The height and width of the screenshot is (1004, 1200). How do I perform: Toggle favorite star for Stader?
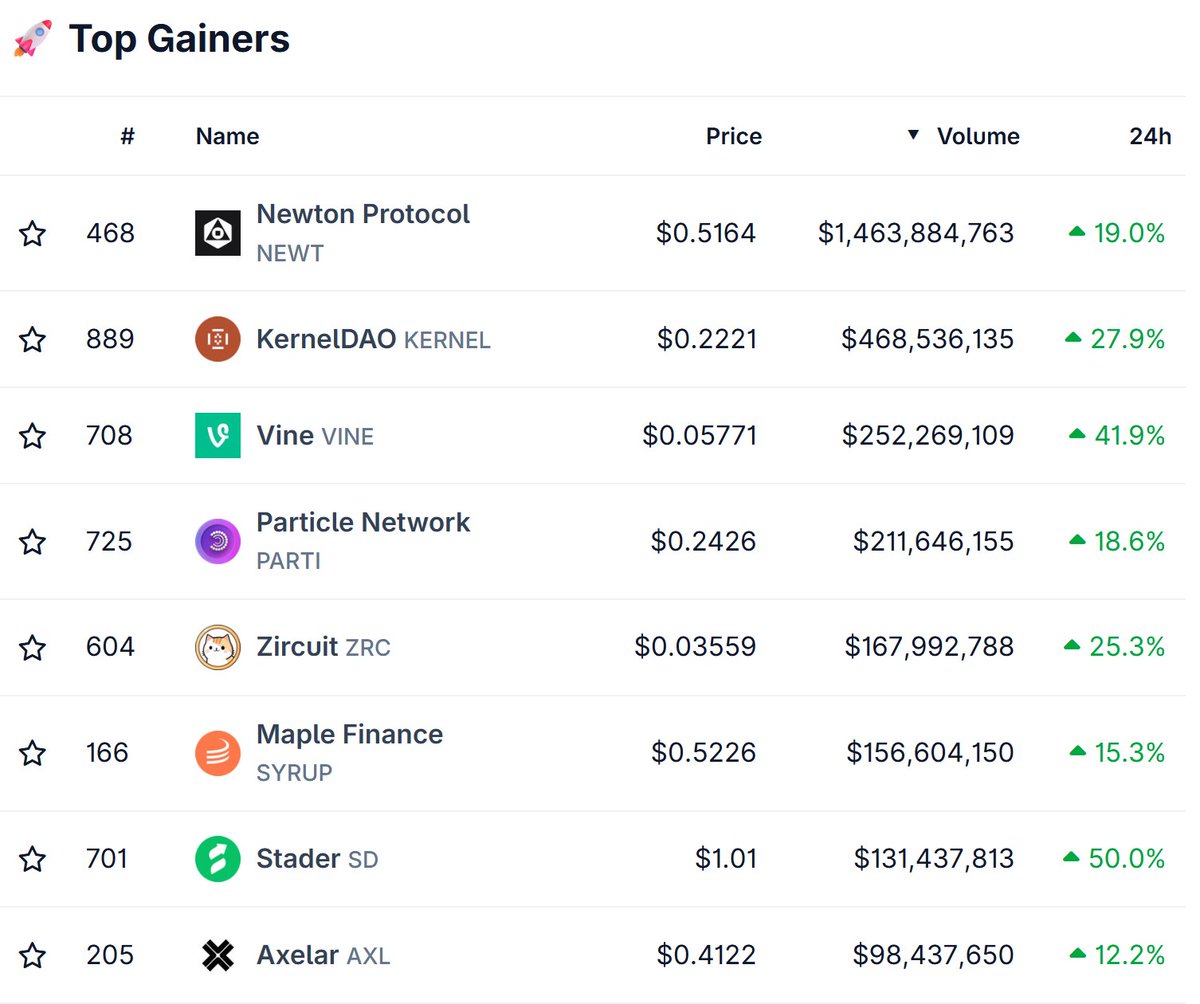(33, 859)
